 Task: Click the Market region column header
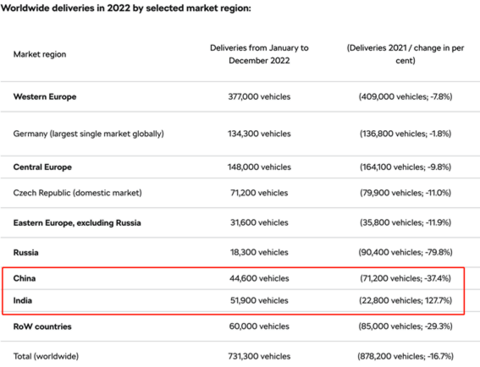[40, 54]
